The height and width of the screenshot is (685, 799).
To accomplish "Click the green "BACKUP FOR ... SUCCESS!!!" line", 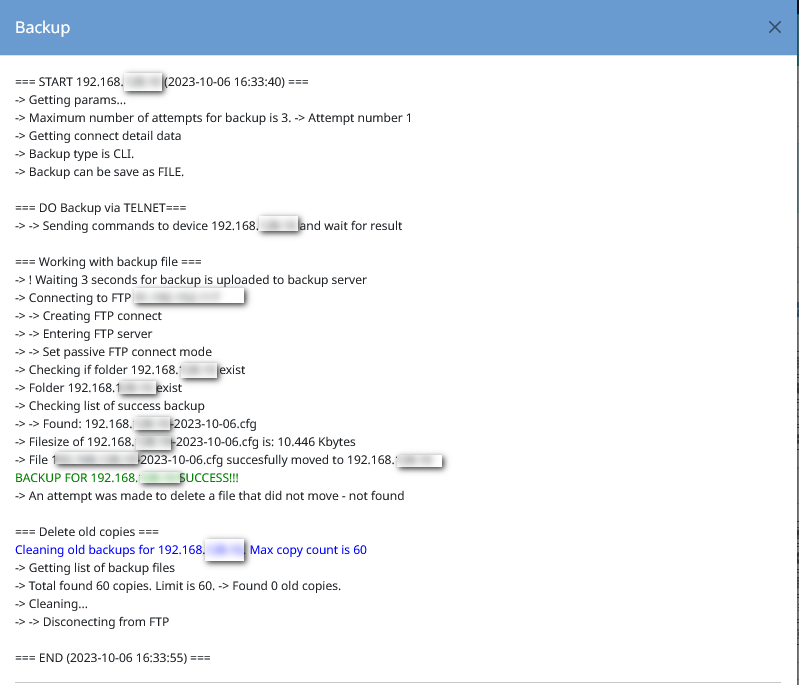I will (127, 478).
